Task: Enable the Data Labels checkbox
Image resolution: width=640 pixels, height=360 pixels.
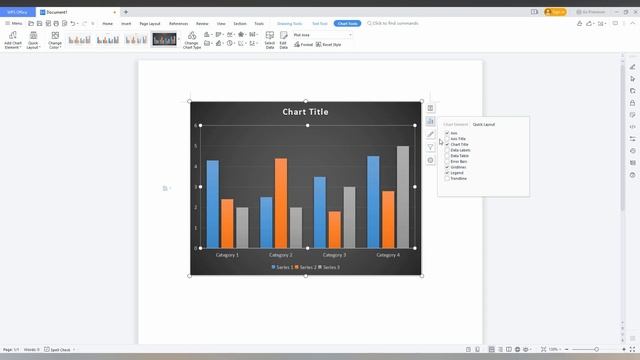Action: [x=447, y=150]
